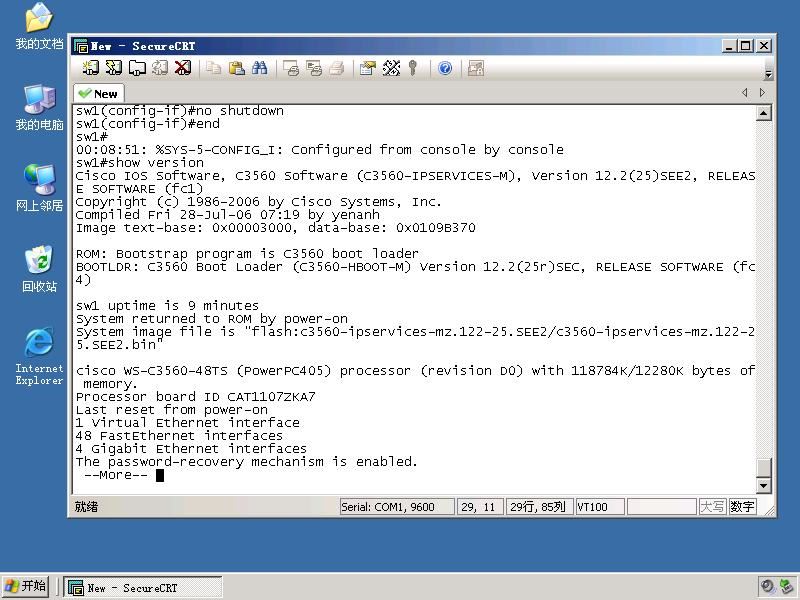Click the SecureCRT taskbar button

143,588
